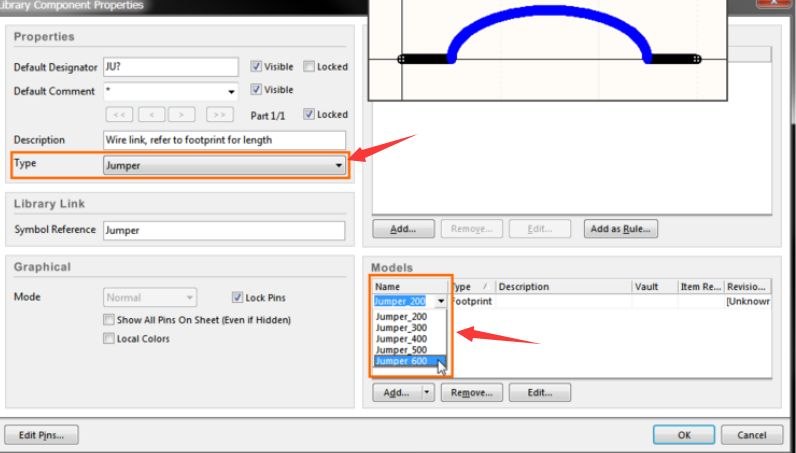This screenshot has height=453, width=796.
Task: Go to previous part with < button
Action: click(x=151, y=115)
